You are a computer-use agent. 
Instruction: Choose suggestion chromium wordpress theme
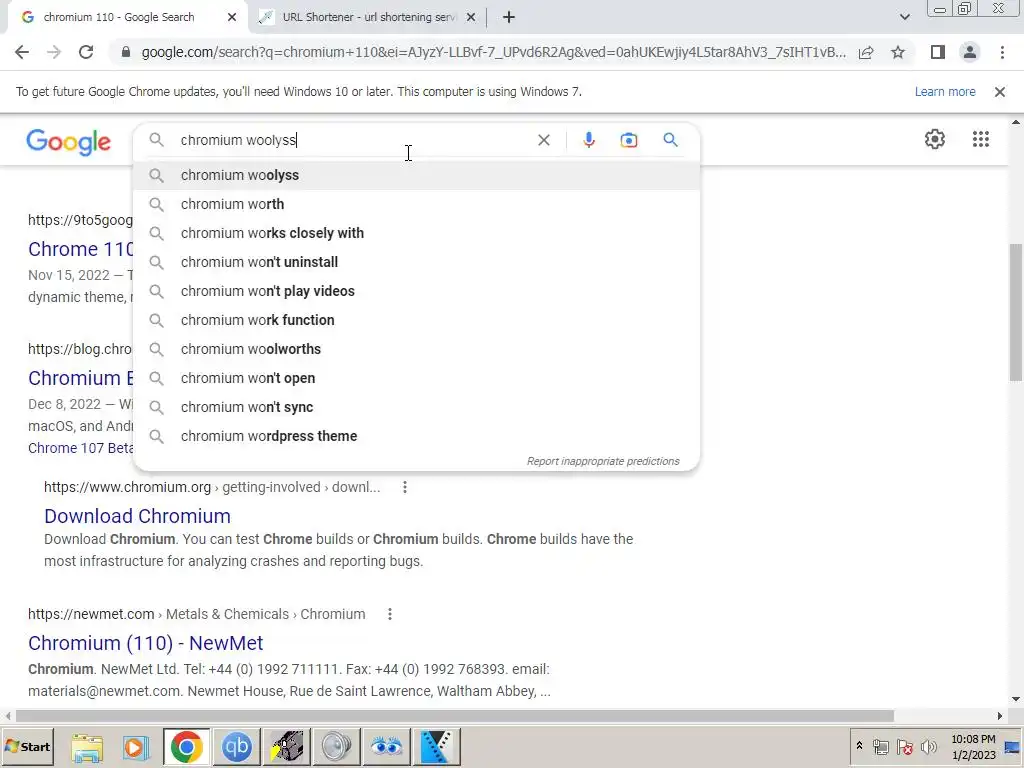[x=416, y=436]
